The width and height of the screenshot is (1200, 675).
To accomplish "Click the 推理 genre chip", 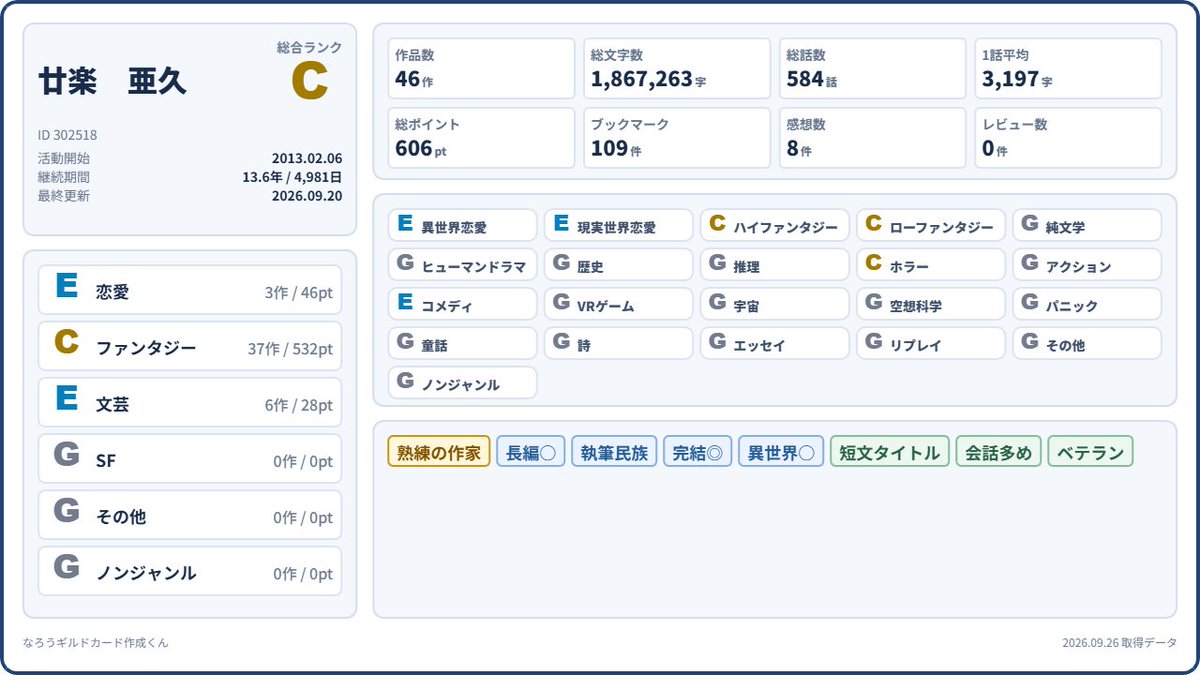I will click(x=775, y=265).
